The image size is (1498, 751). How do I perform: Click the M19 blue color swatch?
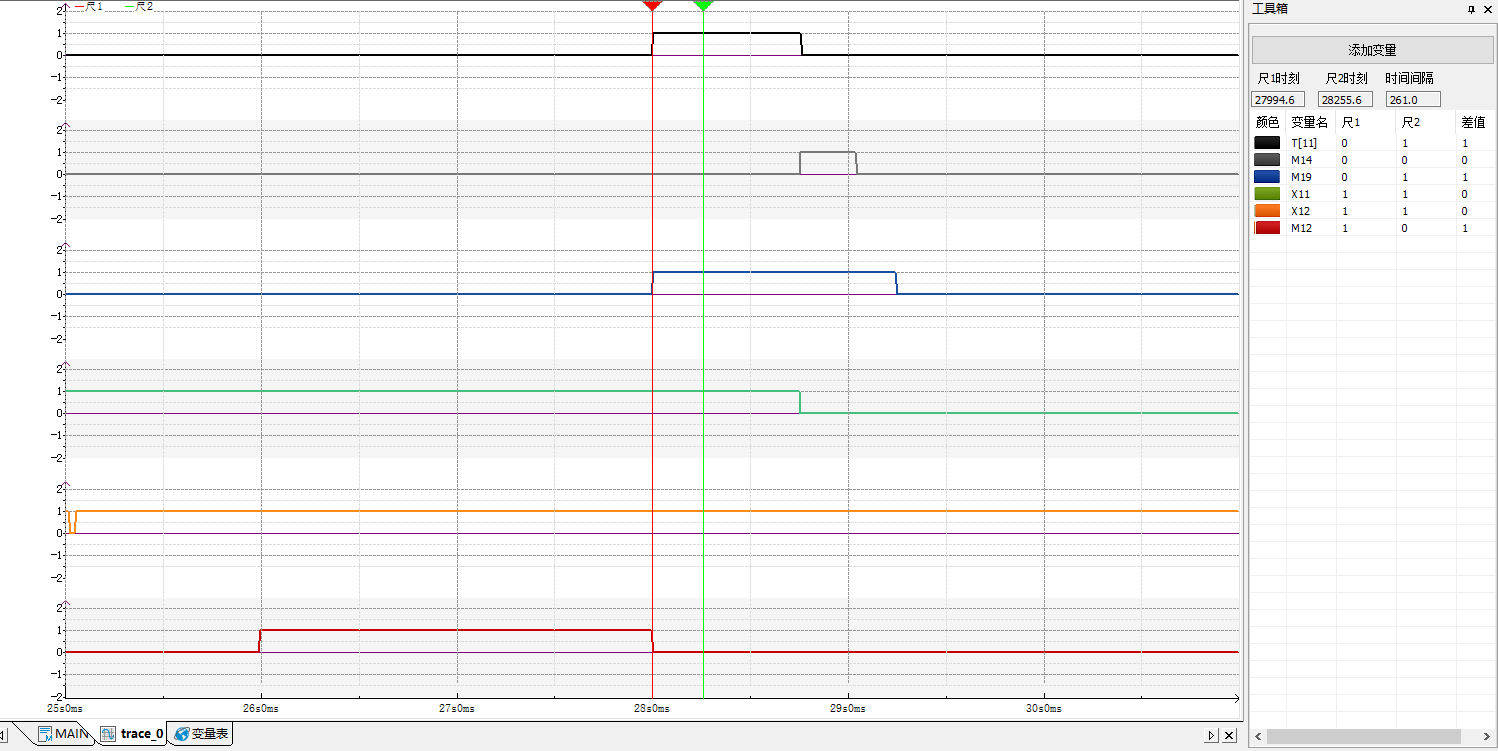(1267, 177)
